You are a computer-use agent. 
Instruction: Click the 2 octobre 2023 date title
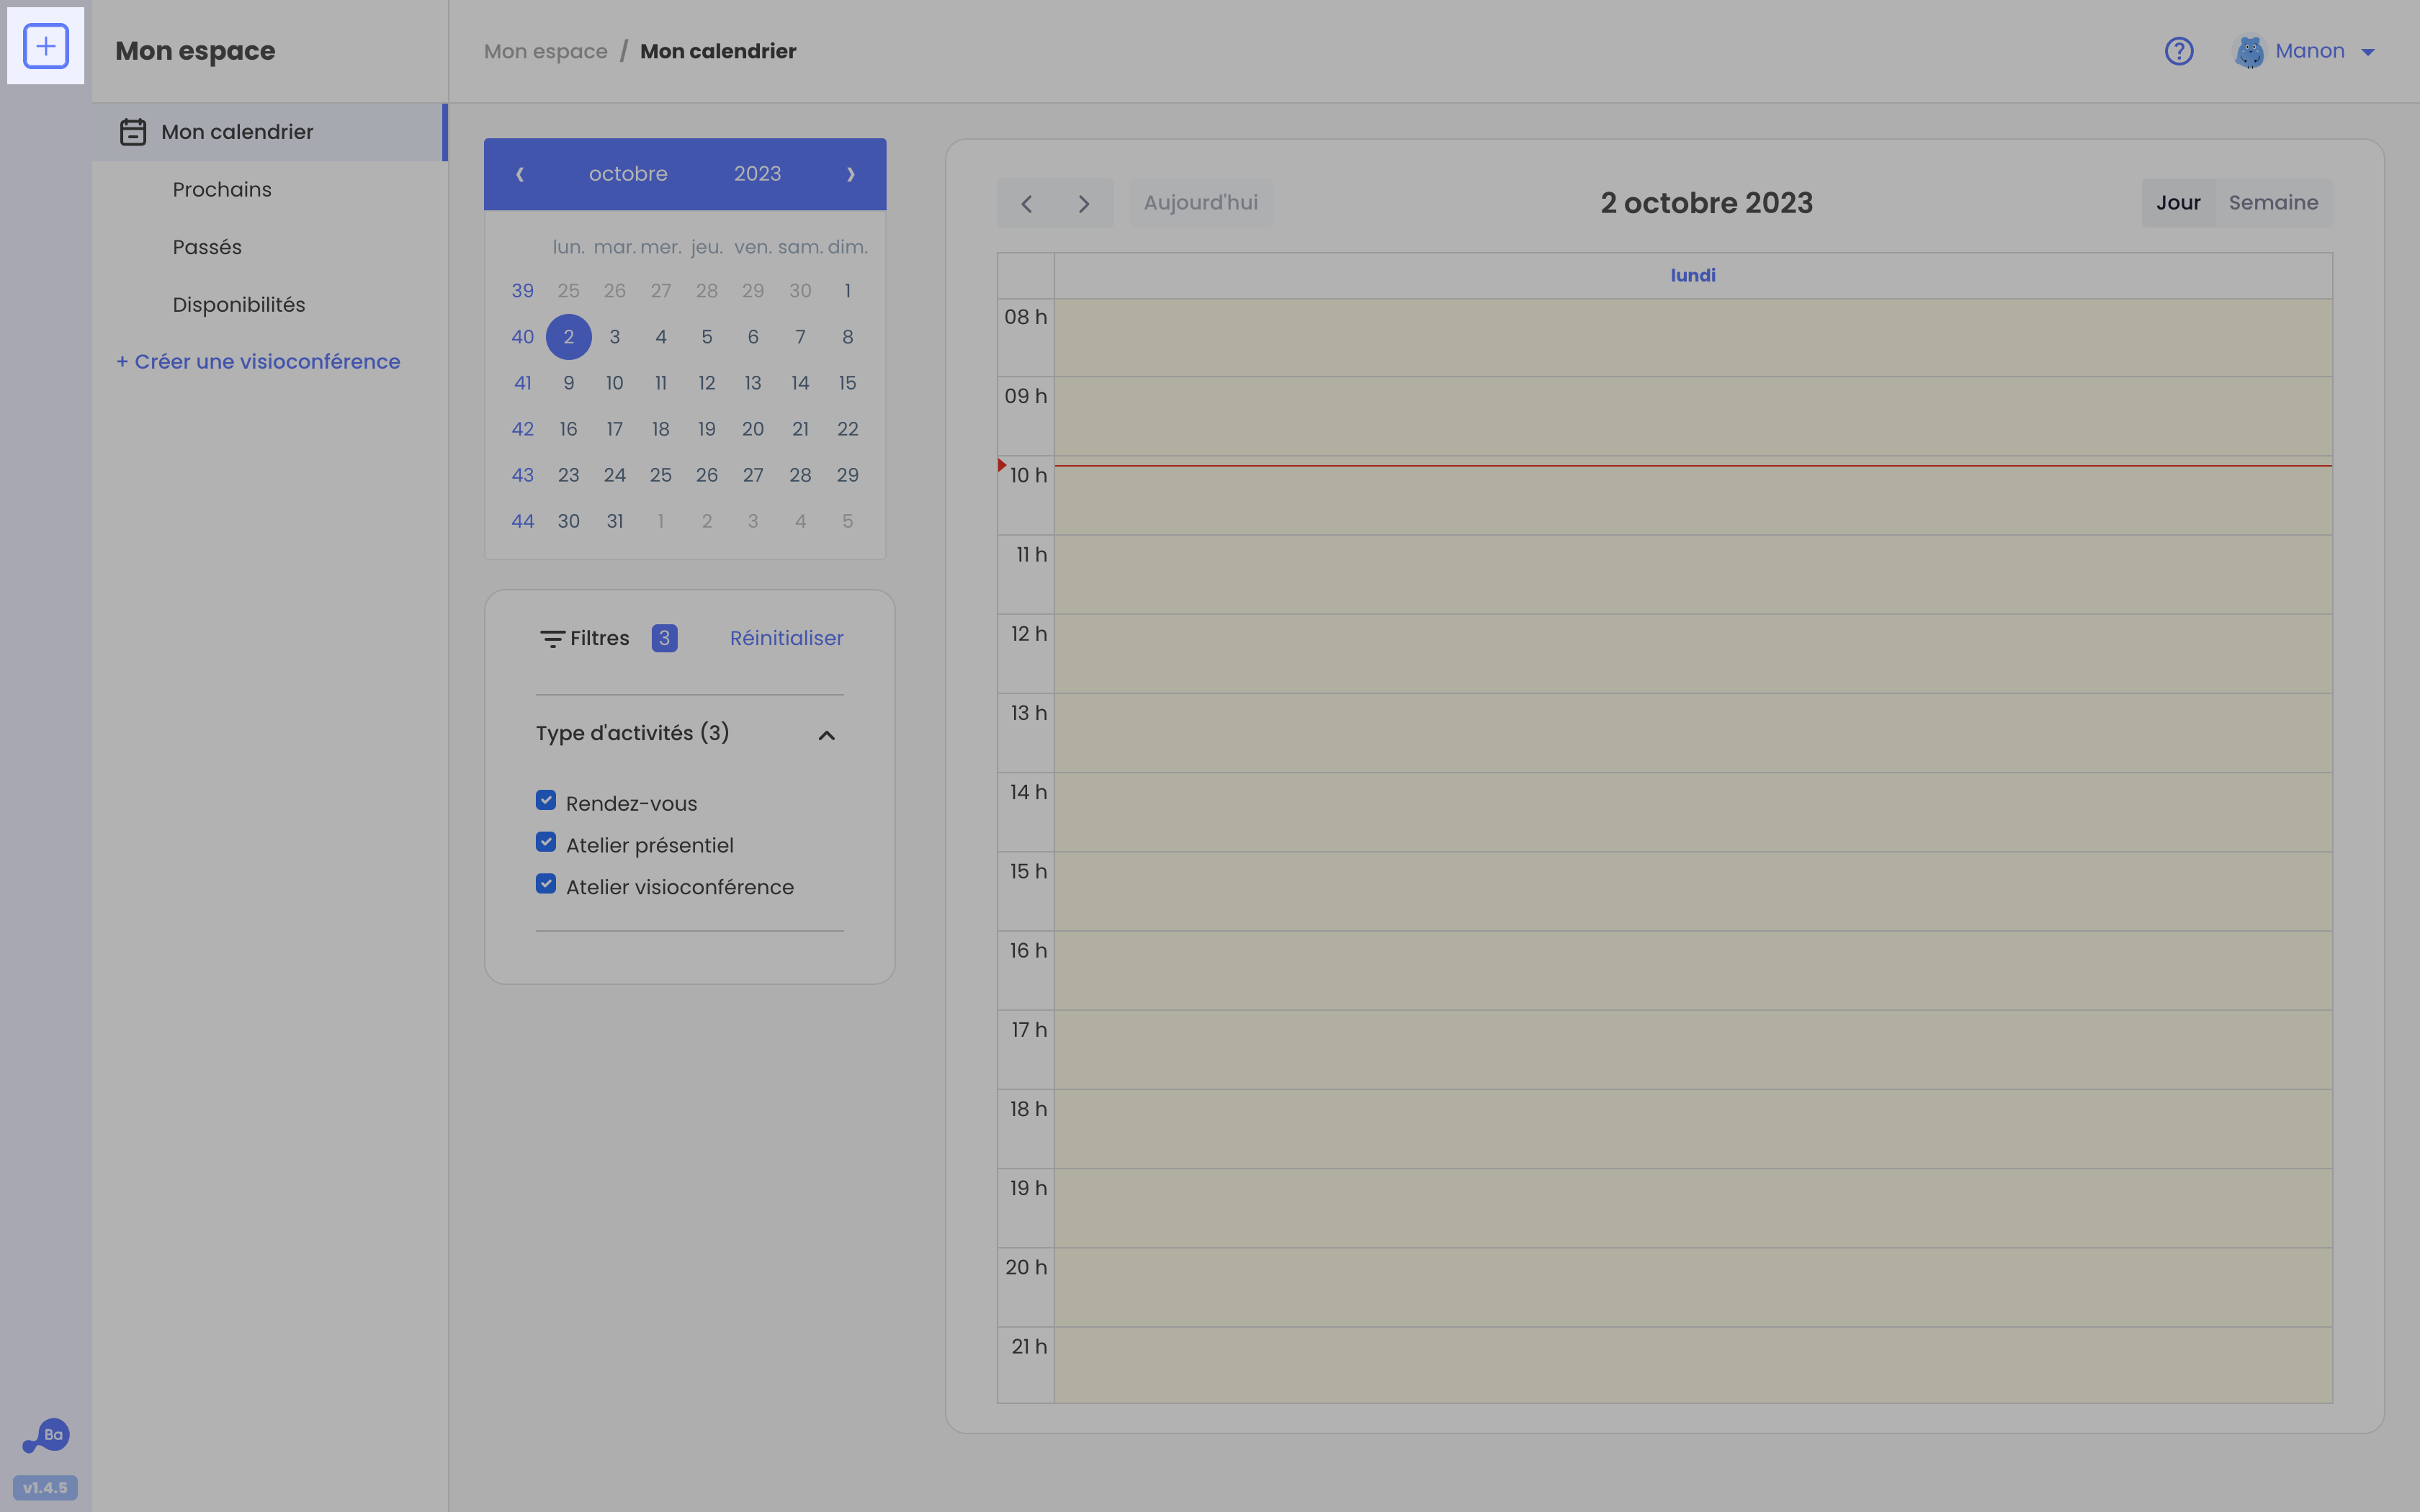[1706, 203]
